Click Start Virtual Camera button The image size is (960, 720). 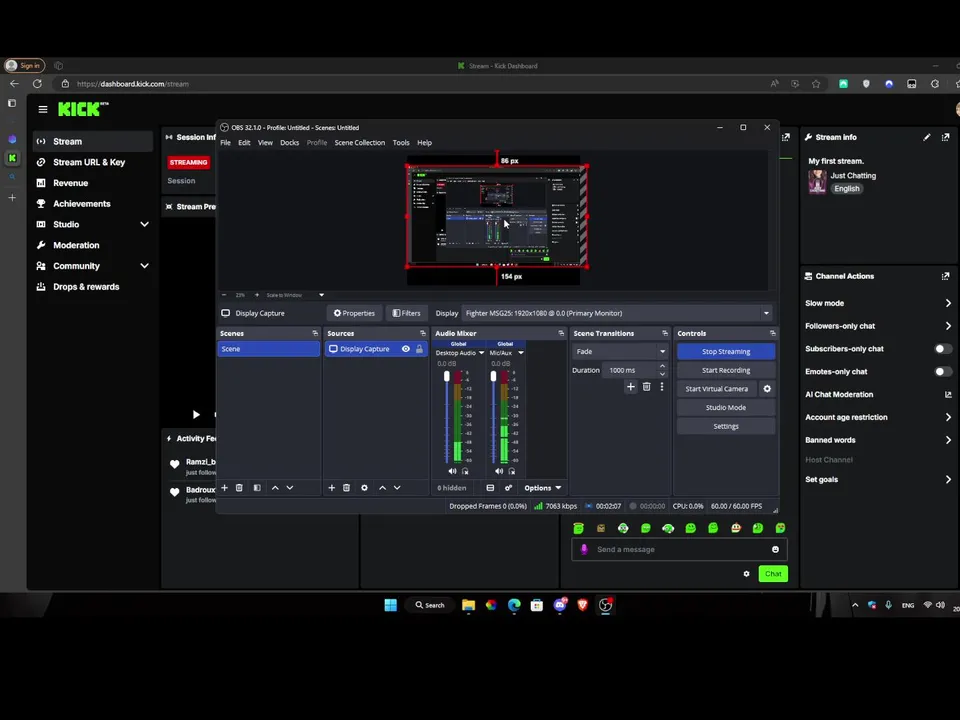[x=716, y=389]
